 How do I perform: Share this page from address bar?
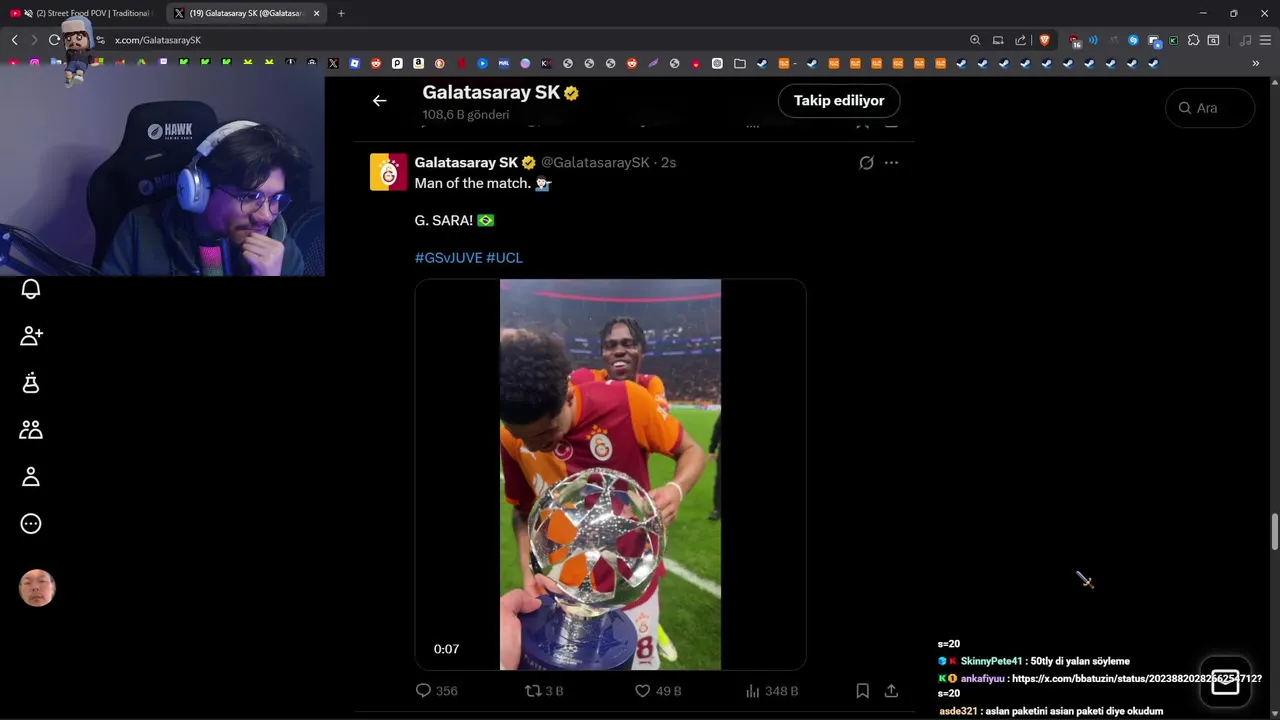coord(1020,40)
